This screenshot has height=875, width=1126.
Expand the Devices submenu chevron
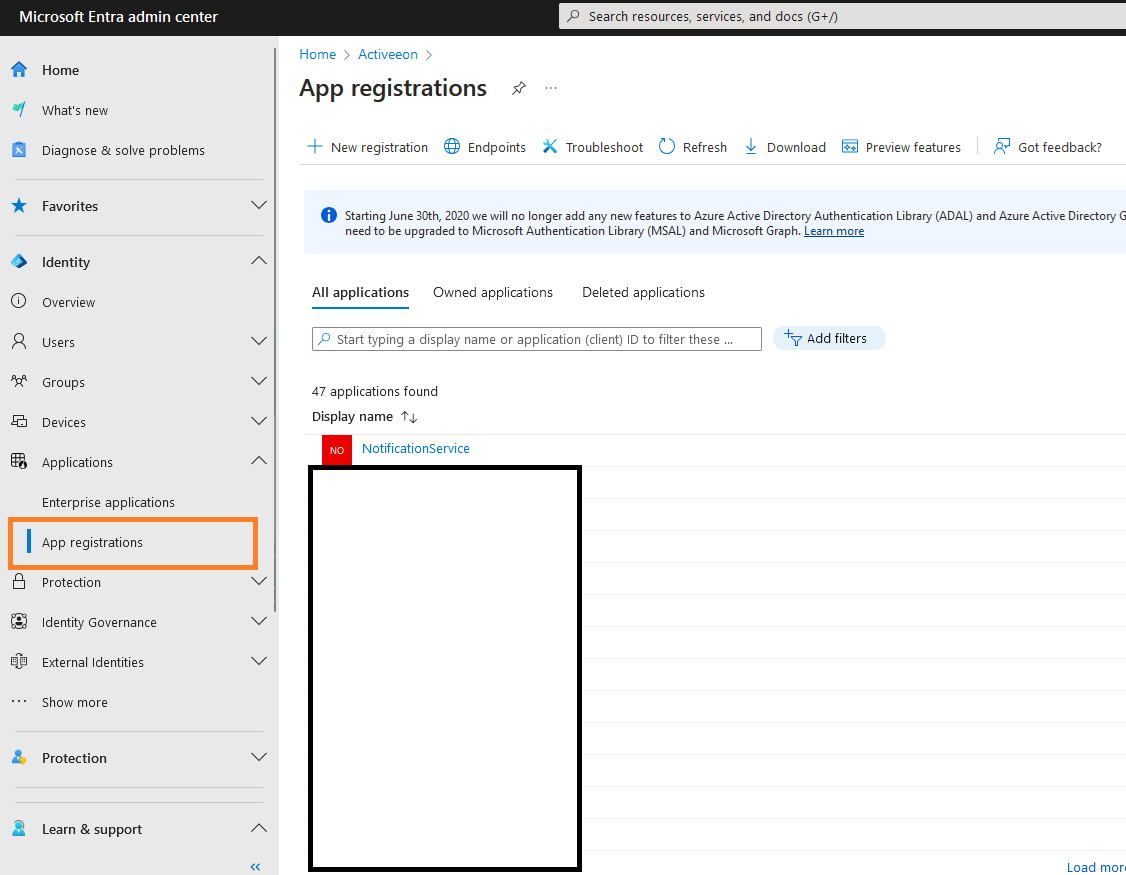pos(259,421)
